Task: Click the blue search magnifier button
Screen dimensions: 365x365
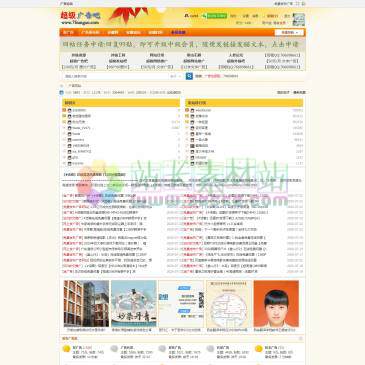Action: (189, 76)
